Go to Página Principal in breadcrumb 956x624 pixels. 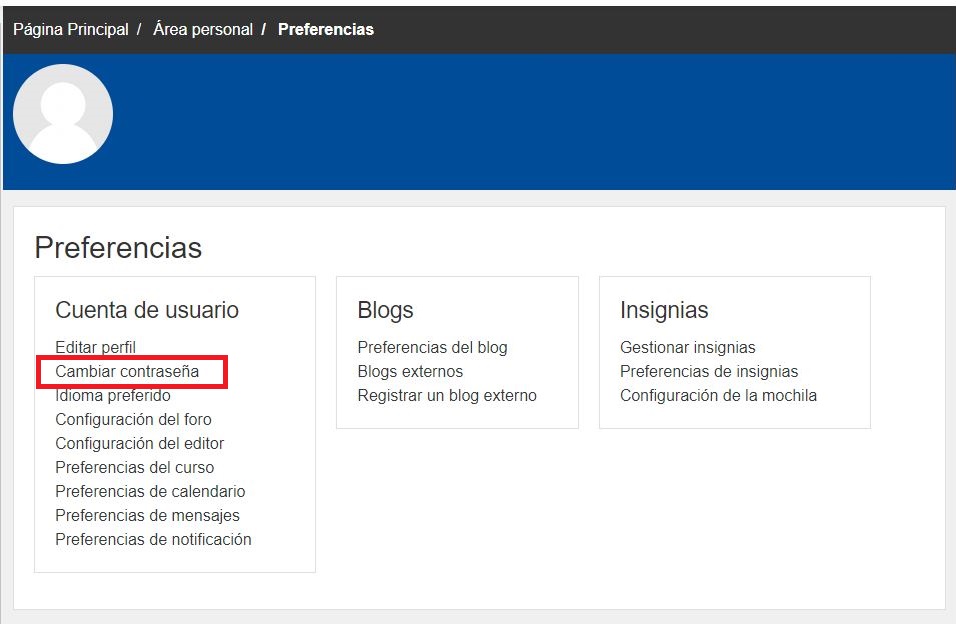[x=71, y=29]
